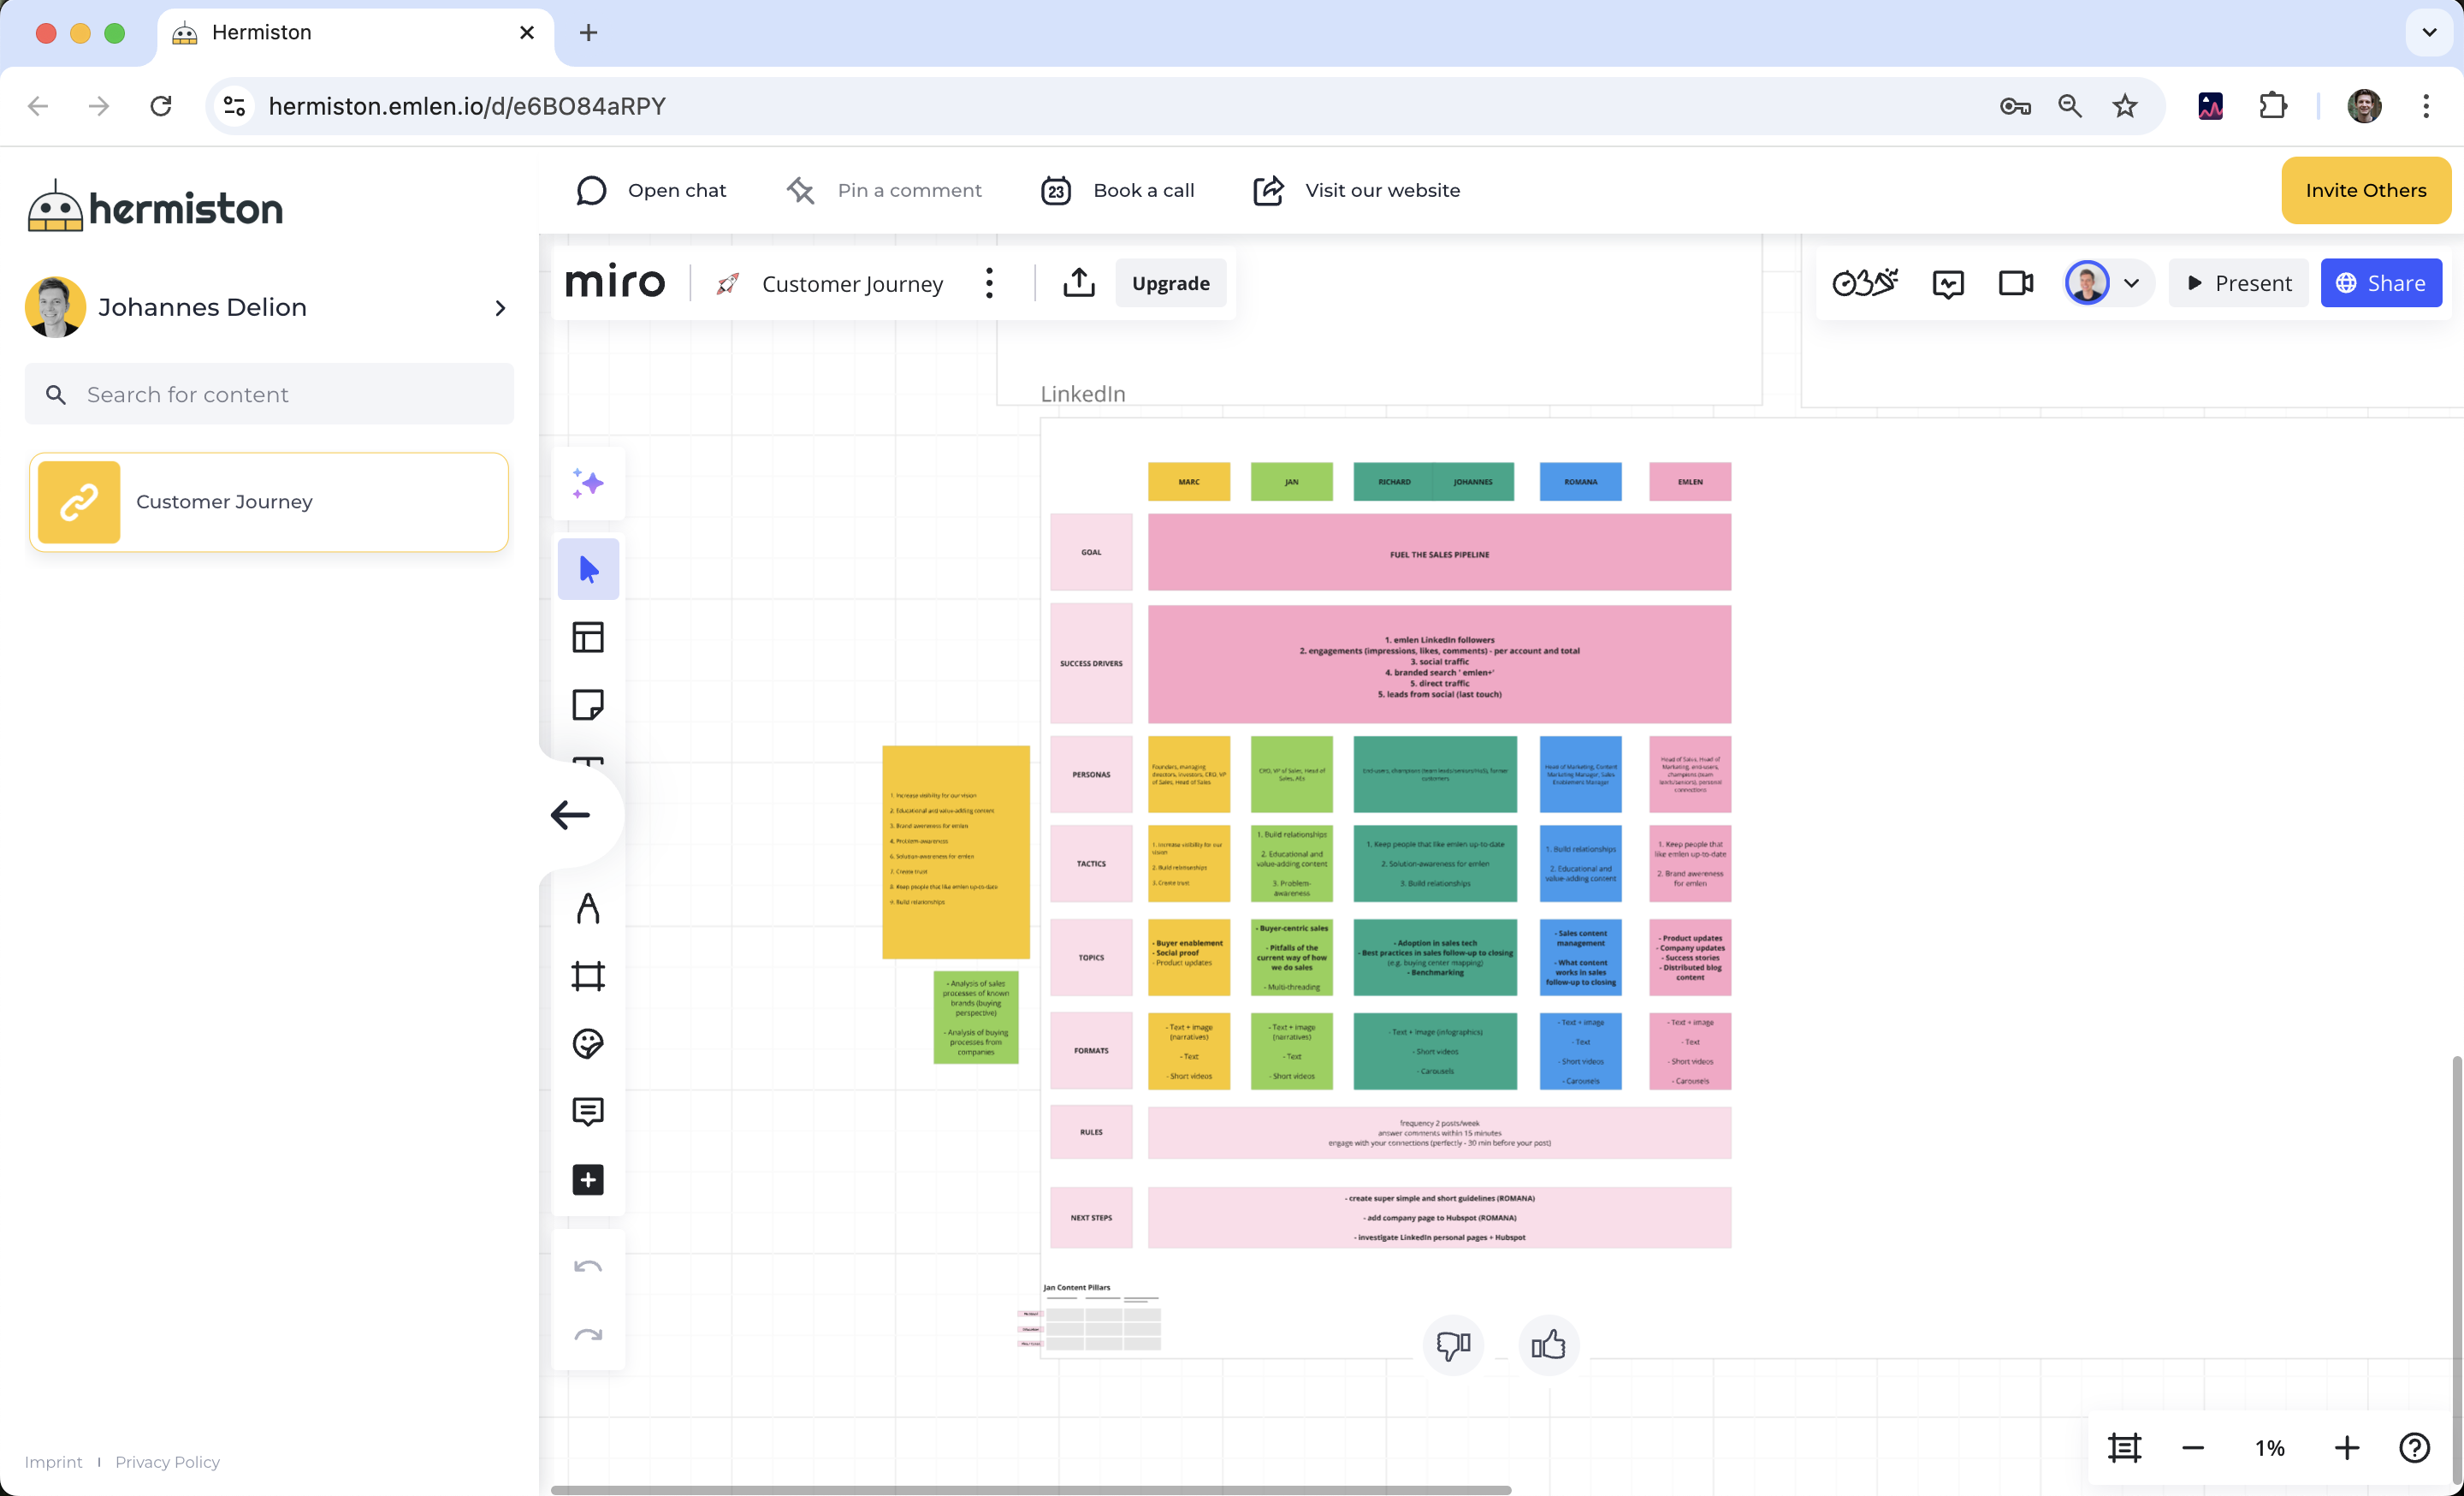2464x1496 pixels.
Task: Click the export board upload icon
Action: coord(1079,283)
